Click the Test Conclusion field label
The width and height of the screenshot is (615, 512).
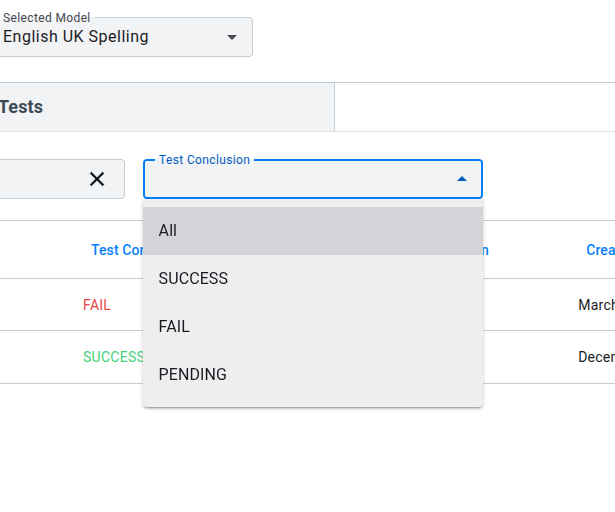coord(204,160)
